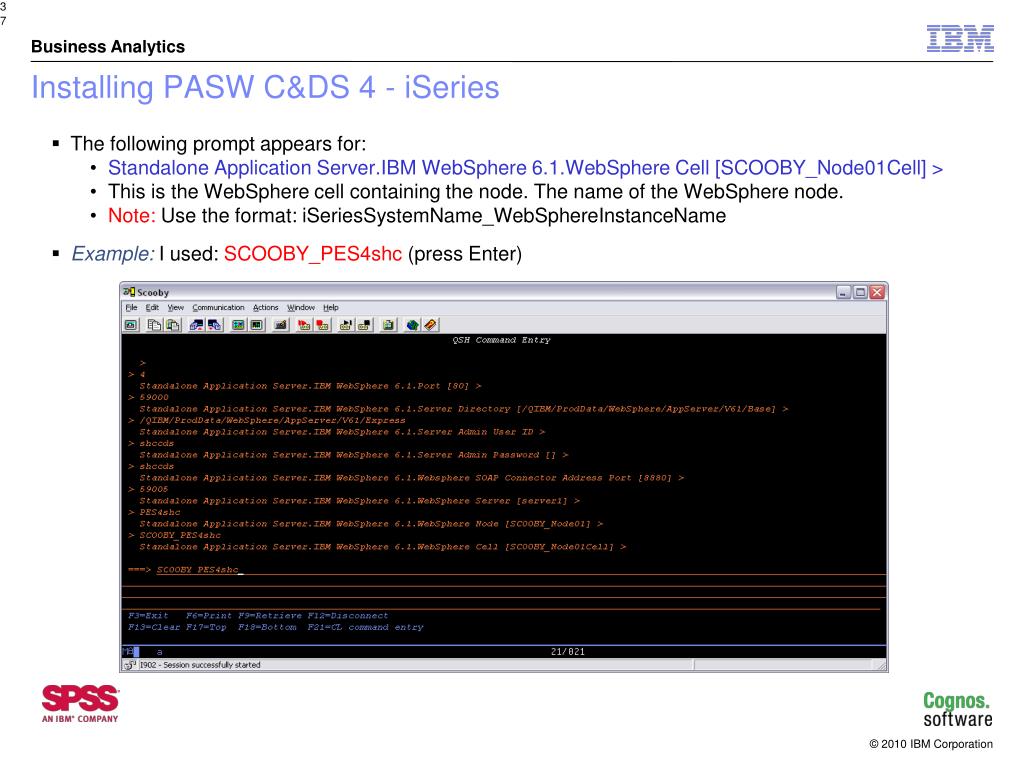
Task: Click the Scooby window title bar icon
Action: (x=129, y=292)
